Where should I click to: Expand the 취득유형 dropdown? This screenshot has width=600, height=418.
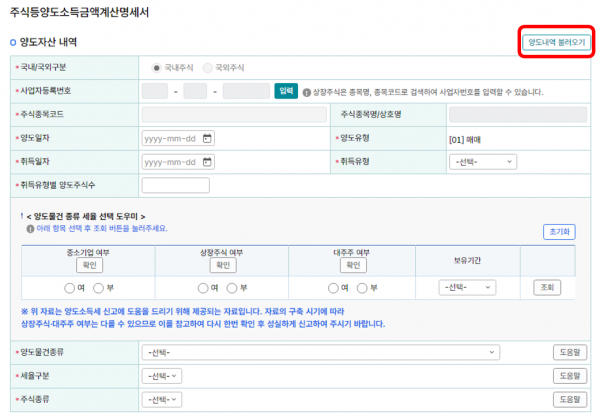(x=483, y=161)
